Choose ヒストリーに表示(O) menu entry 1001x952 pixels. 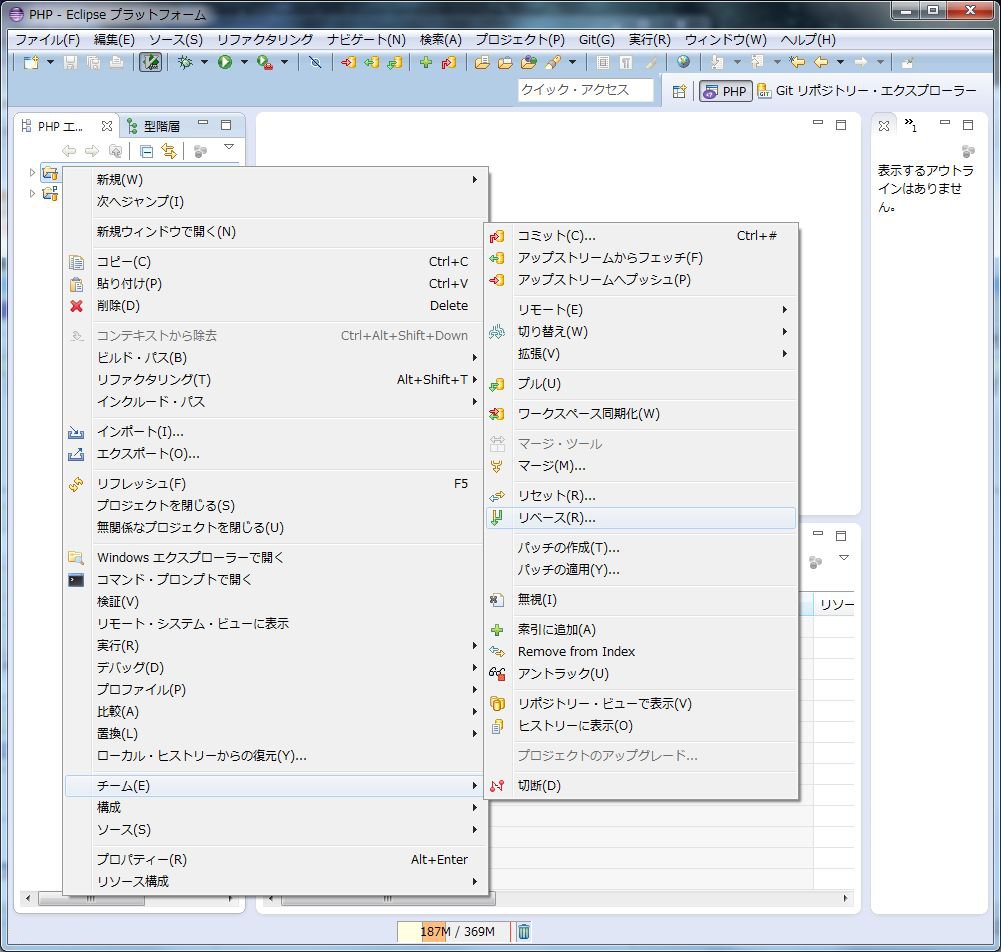click(641, 726)
